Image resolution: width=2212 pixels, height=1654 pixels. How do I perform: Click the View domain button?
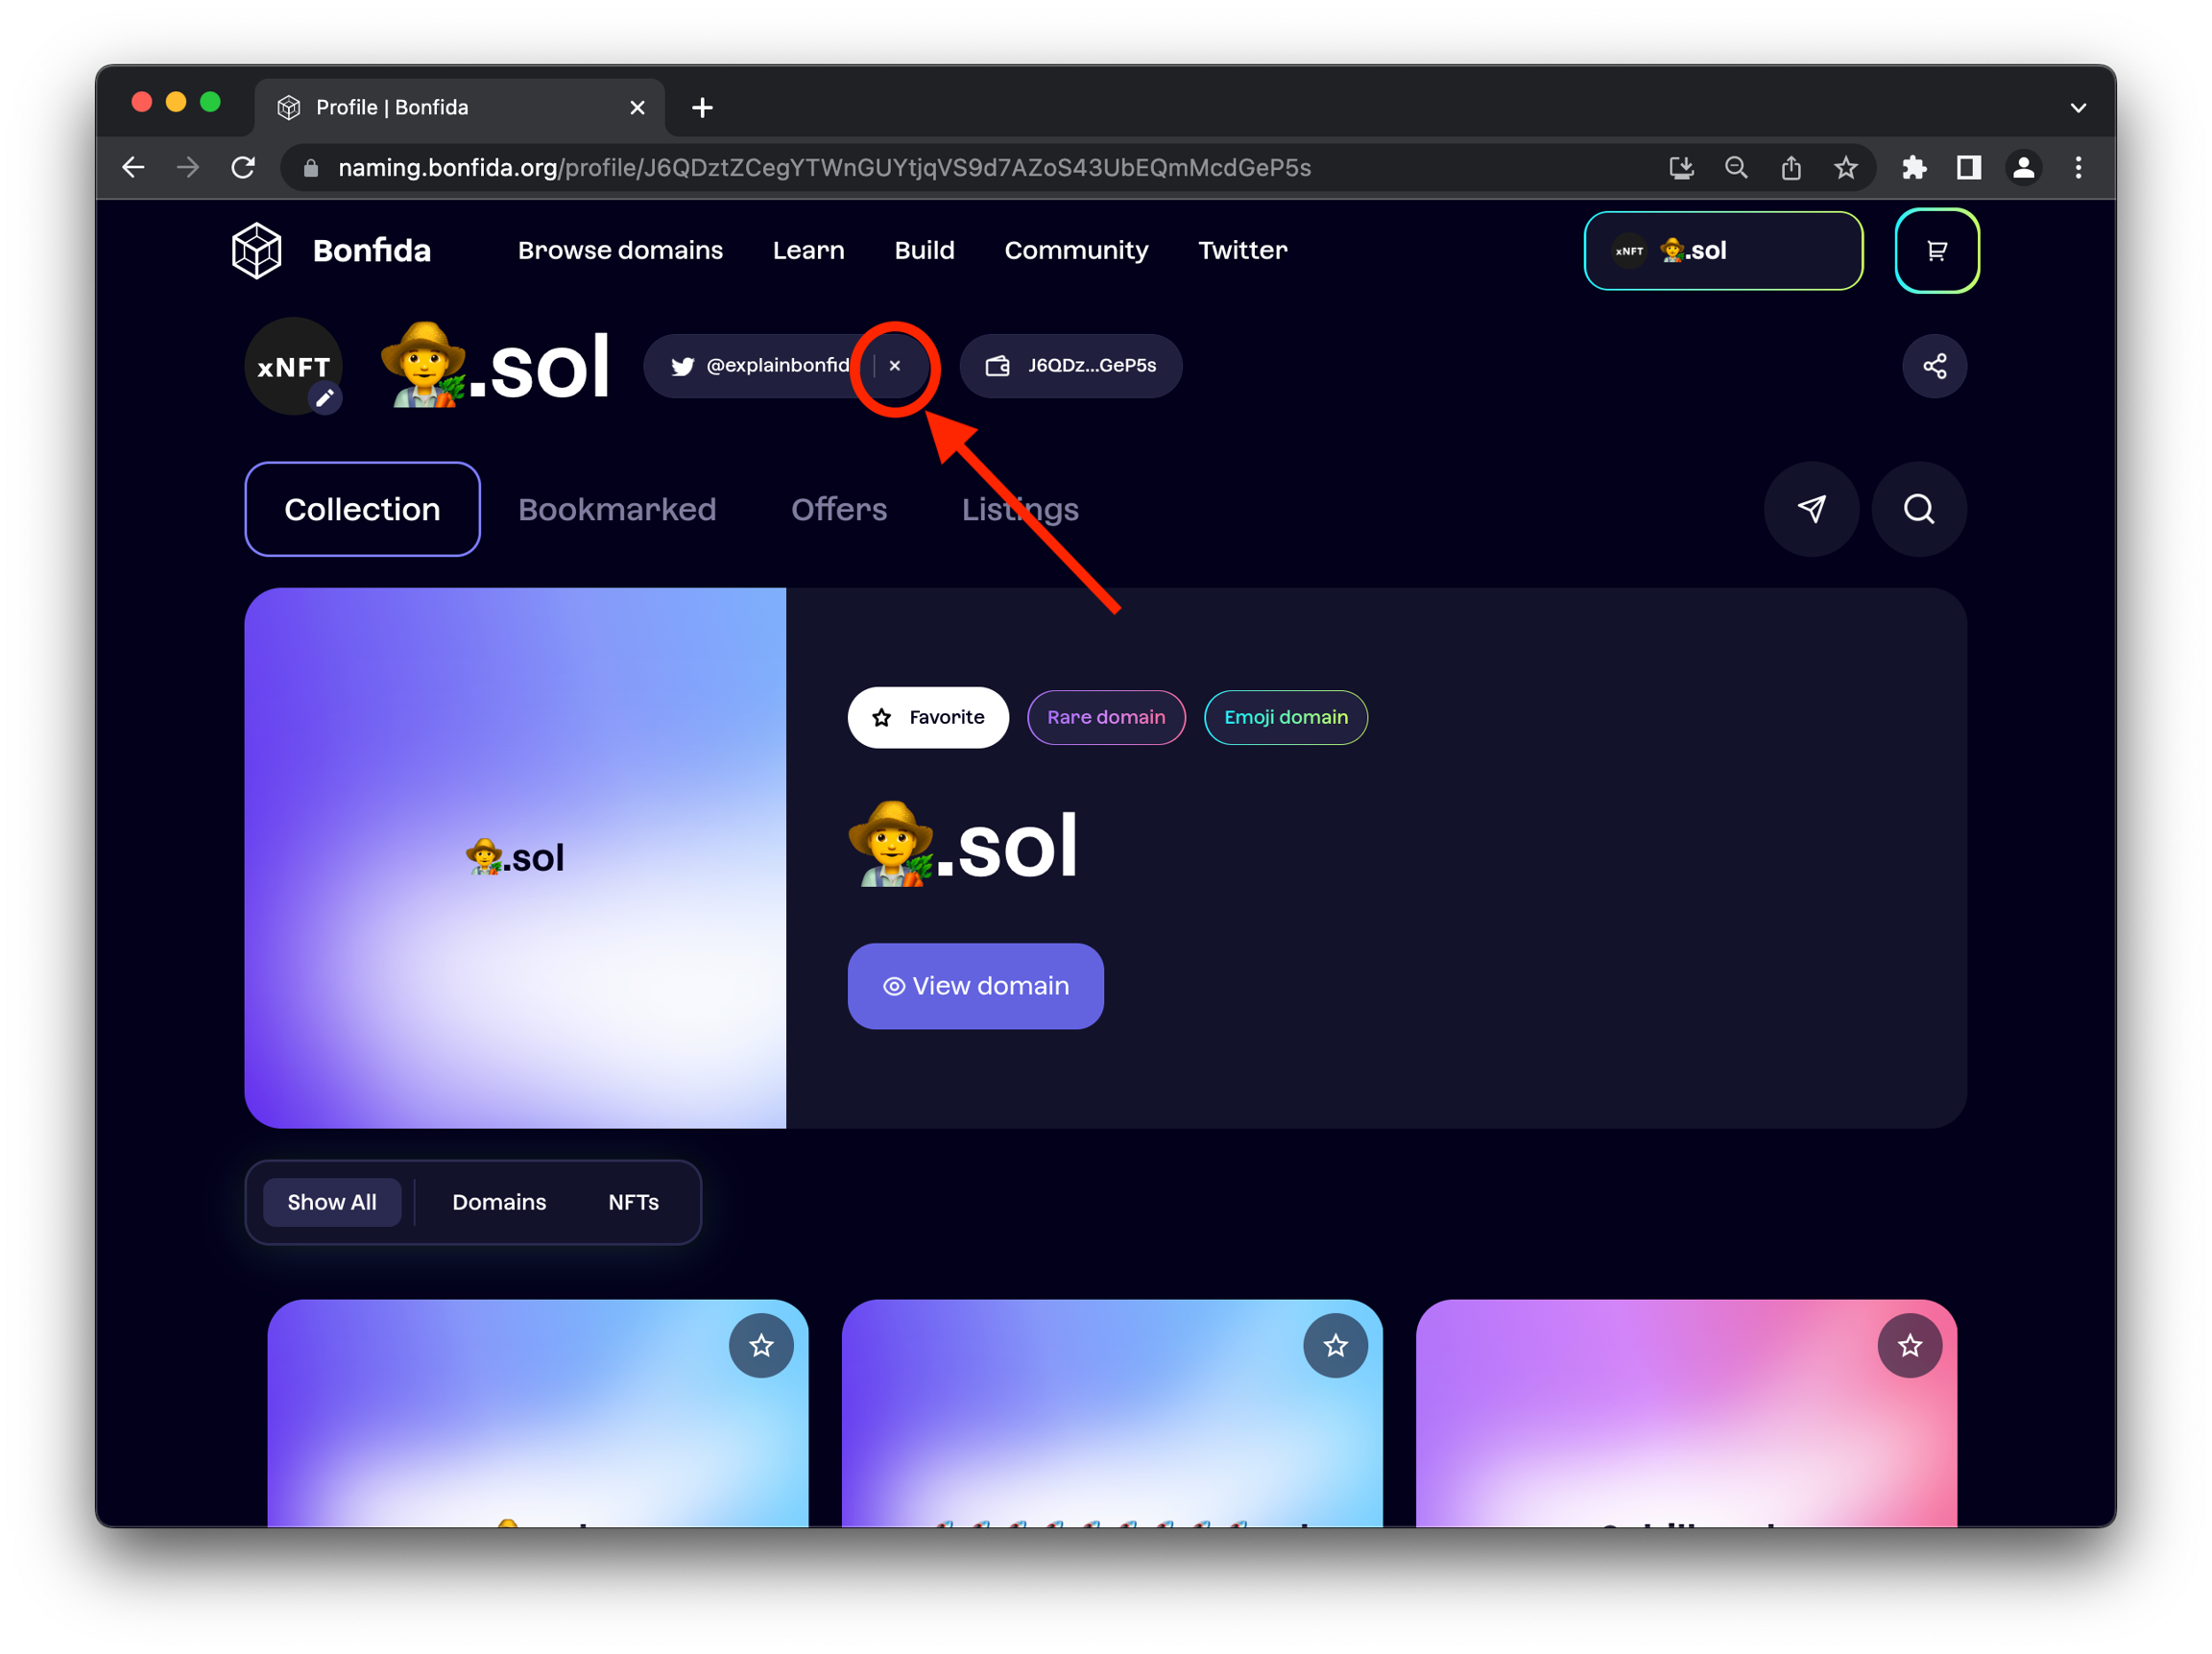[975, 986]
